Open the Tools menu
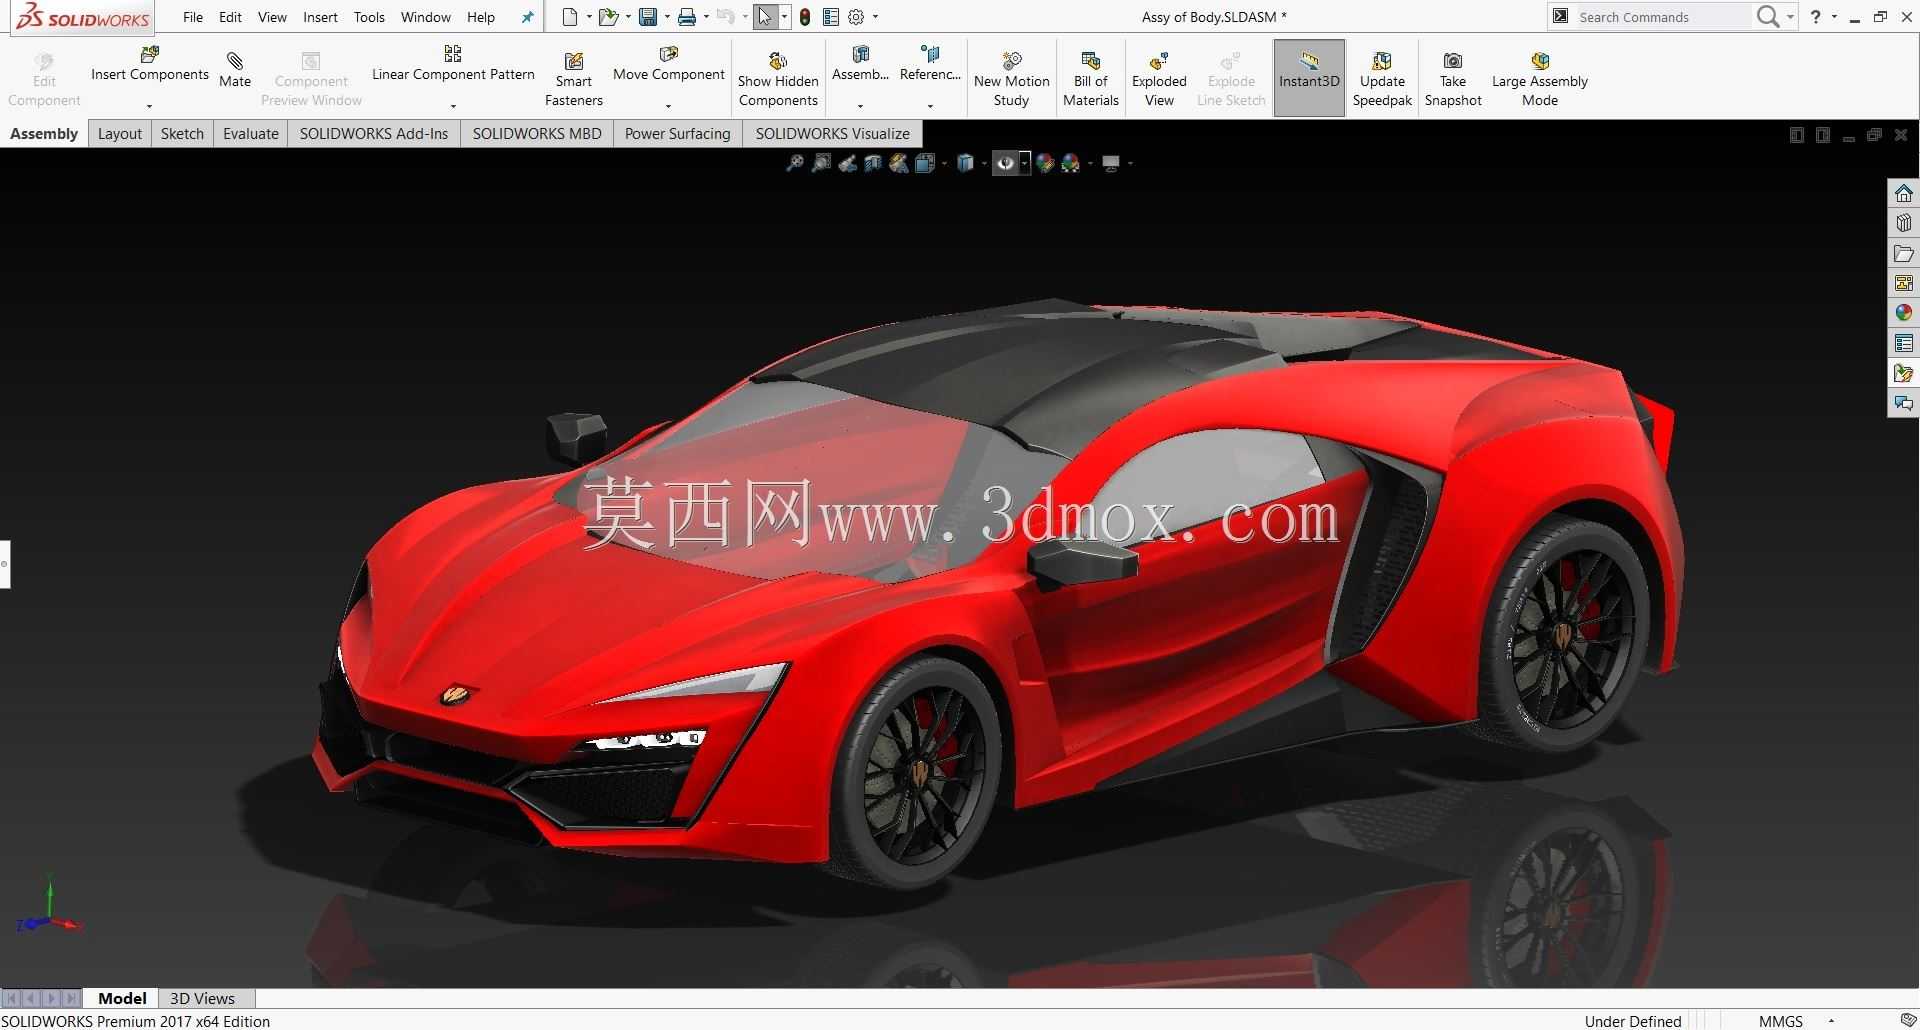Image resolution: width=1920 pixels, height=1030 pixels. point(369,17)
